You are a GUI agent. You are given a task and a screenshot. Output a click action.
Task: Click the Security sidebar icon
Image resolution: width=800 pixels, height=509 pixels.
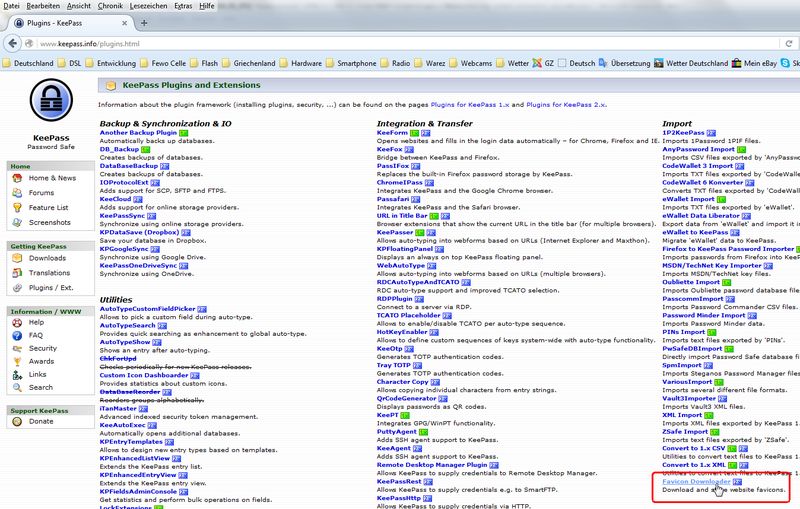coord(17,348)
